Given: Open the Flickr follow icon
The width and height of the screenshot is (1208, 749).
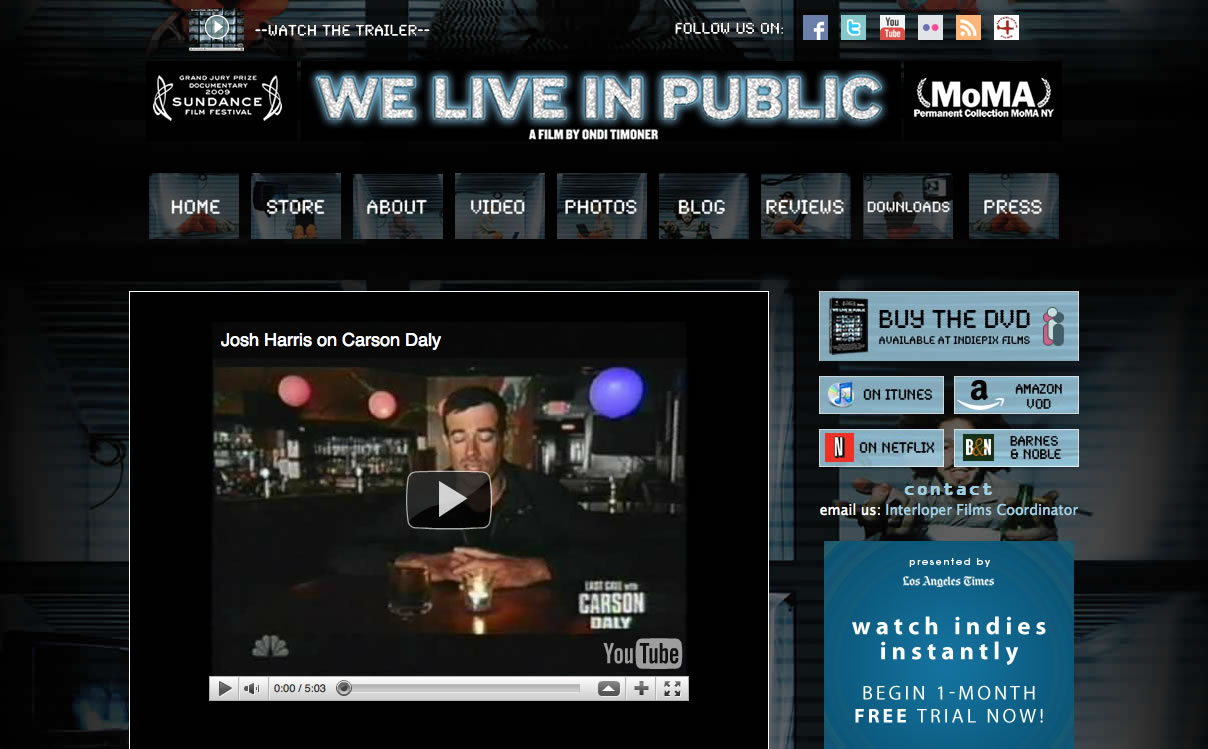Looking at the screenshot, I should 930,28.
